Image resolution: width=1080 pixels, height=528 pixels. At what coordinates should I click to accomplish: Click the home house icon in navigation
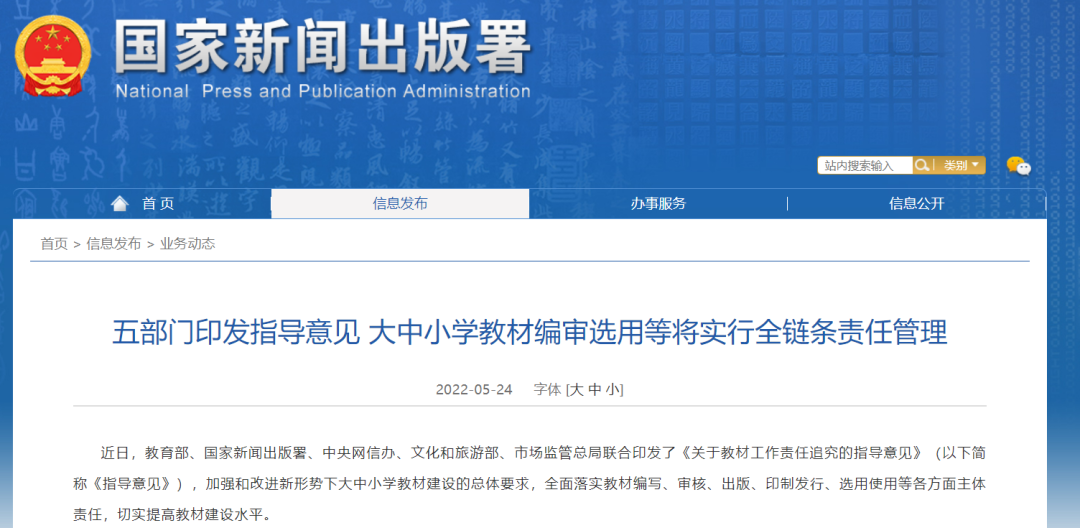120,204
